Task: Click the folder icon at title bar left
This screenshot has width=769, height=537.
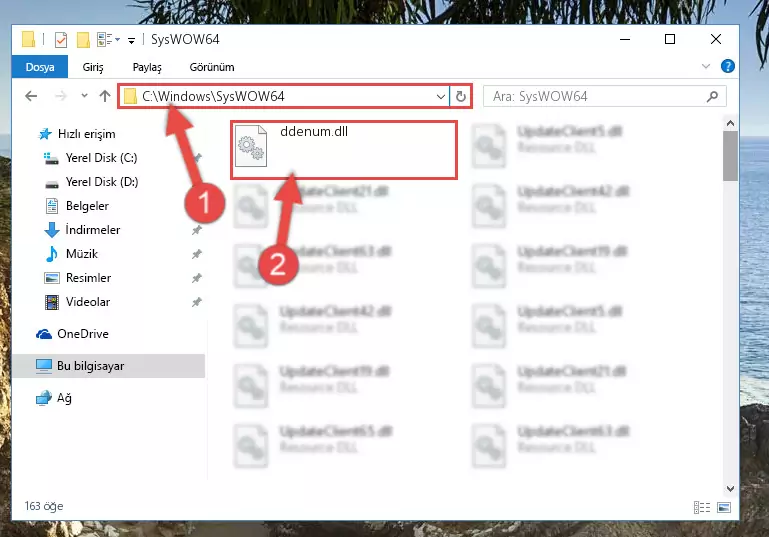Action: click(28, 39)
